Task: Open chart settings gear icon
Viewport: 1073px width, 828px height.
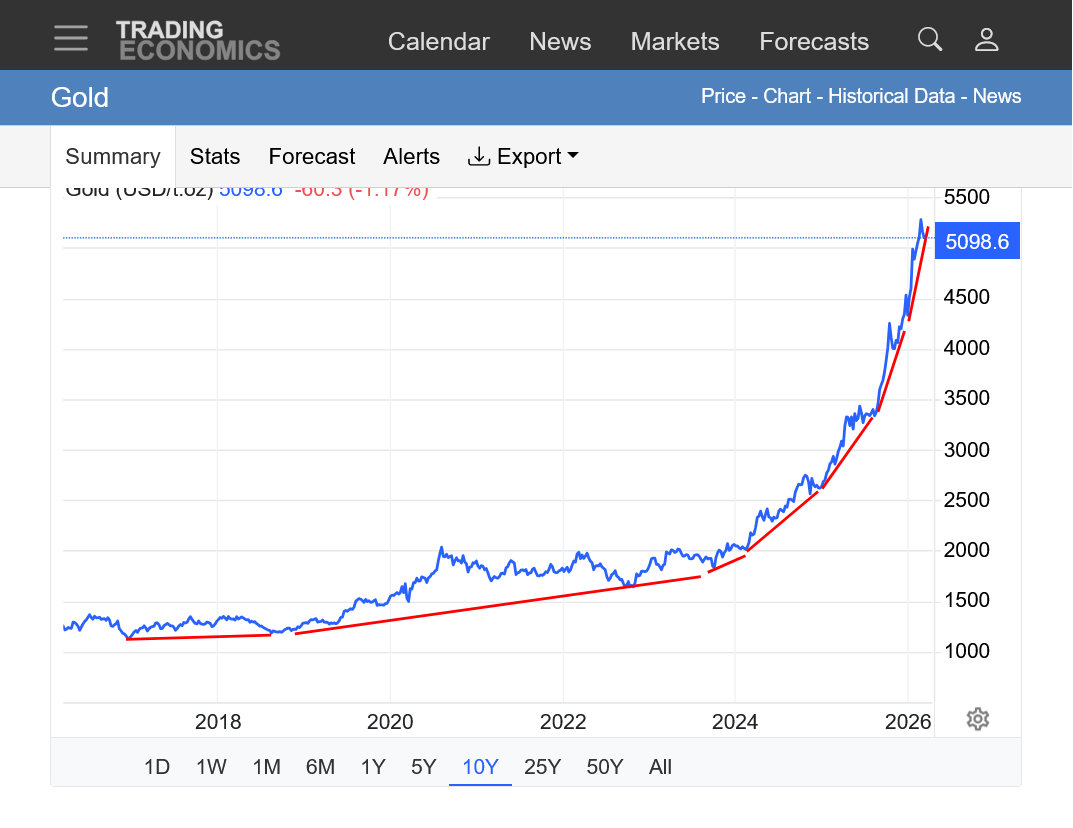Action: click(978, 719)
